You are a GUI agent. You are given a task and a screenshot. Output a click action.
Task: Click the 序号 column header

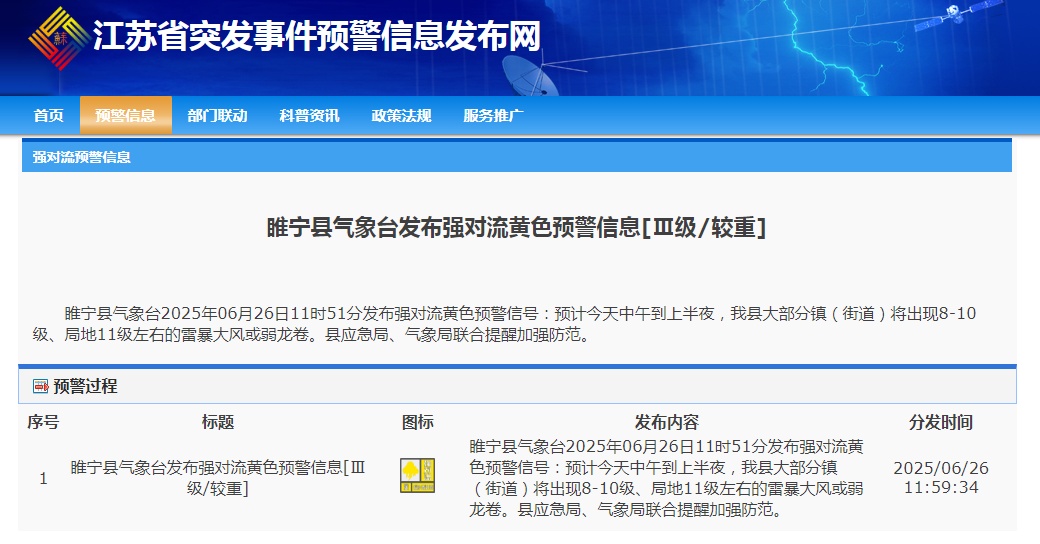click(43, 422)
